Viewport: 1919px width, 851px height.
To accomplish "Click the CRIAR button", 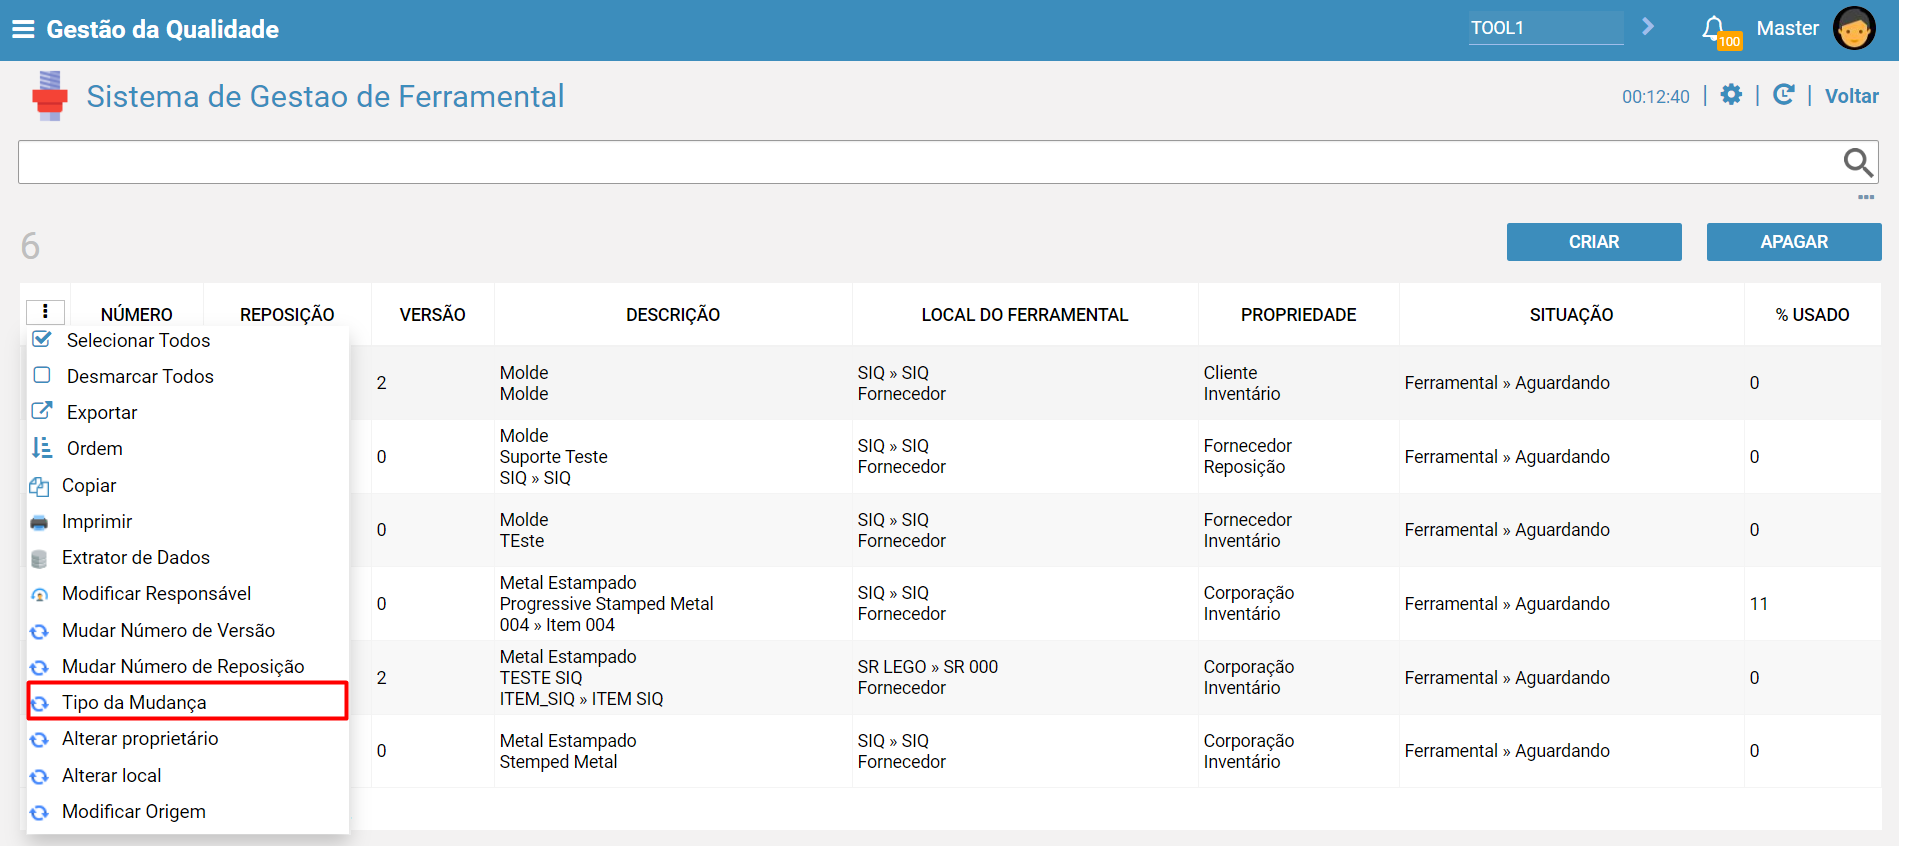I will [1594, 242].
